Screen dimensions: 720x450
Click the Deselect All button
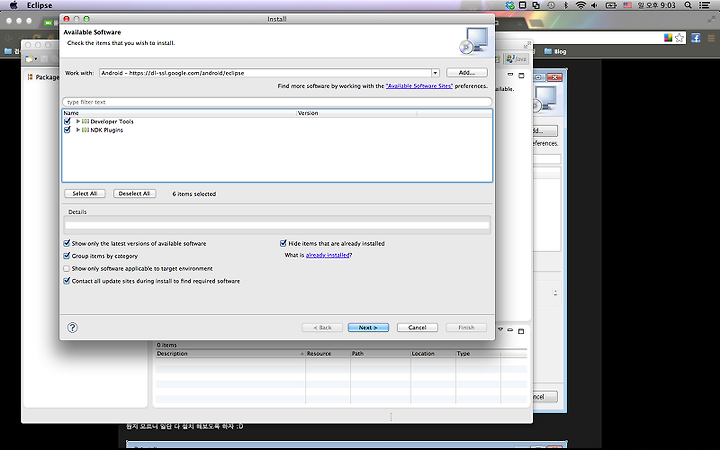(x=135, y=194)
